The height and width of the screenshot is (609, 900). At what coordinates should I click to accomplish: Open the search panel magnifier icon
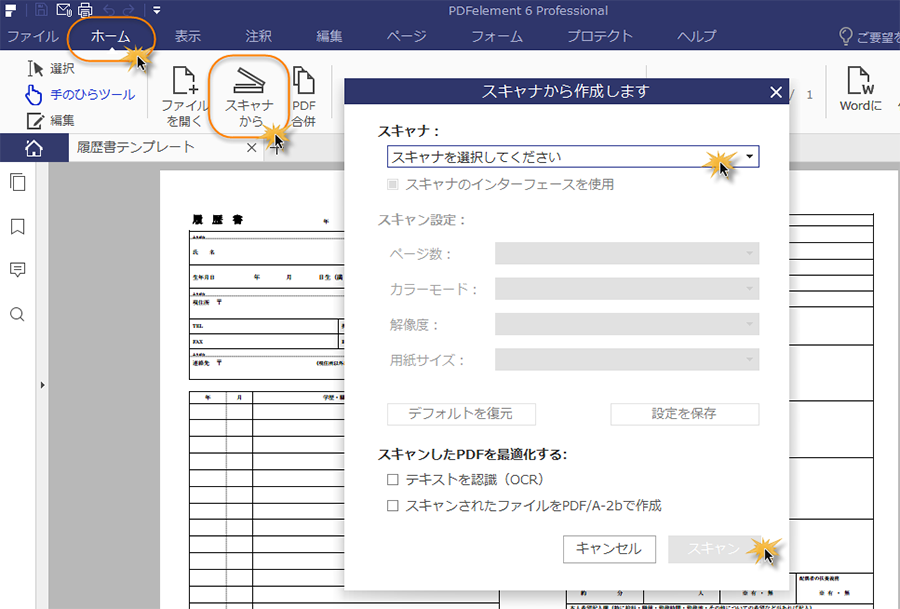[x=17, y=315]
